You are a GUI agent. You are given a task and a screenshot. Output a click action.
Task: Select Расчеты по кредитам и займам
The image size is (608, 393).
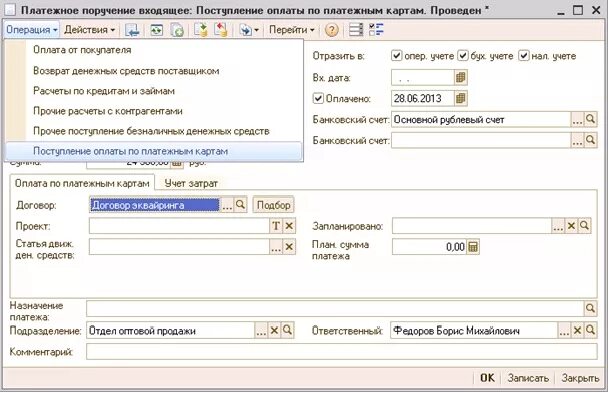(154, 91)
